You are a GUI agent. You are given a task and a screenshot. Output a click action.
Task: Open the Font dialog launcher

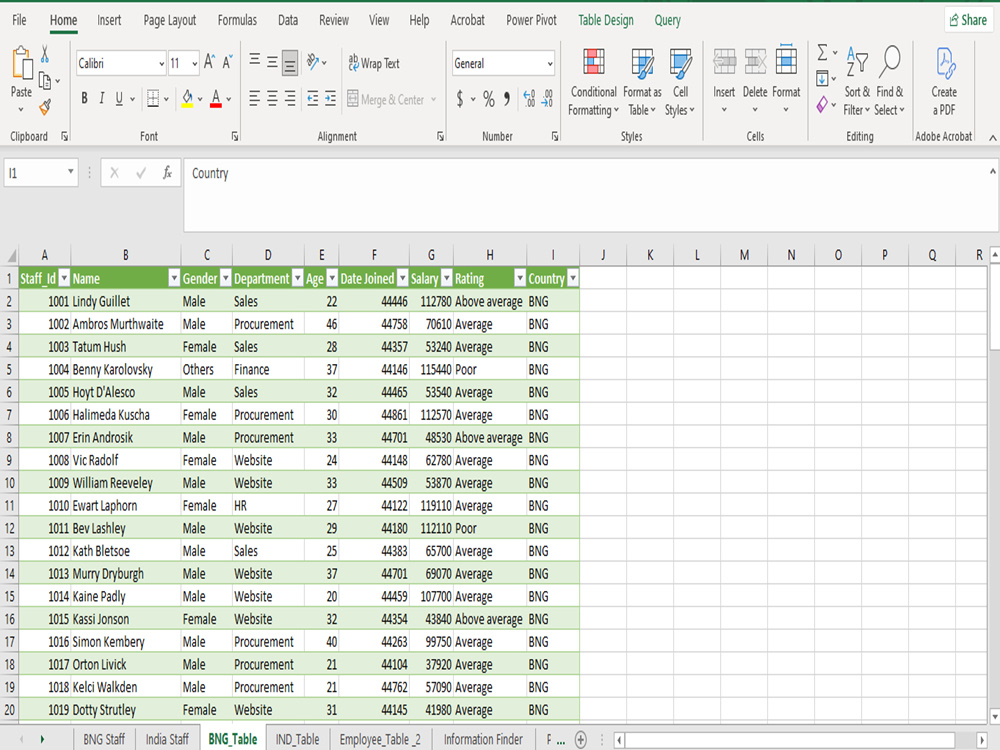coord(235,136)
